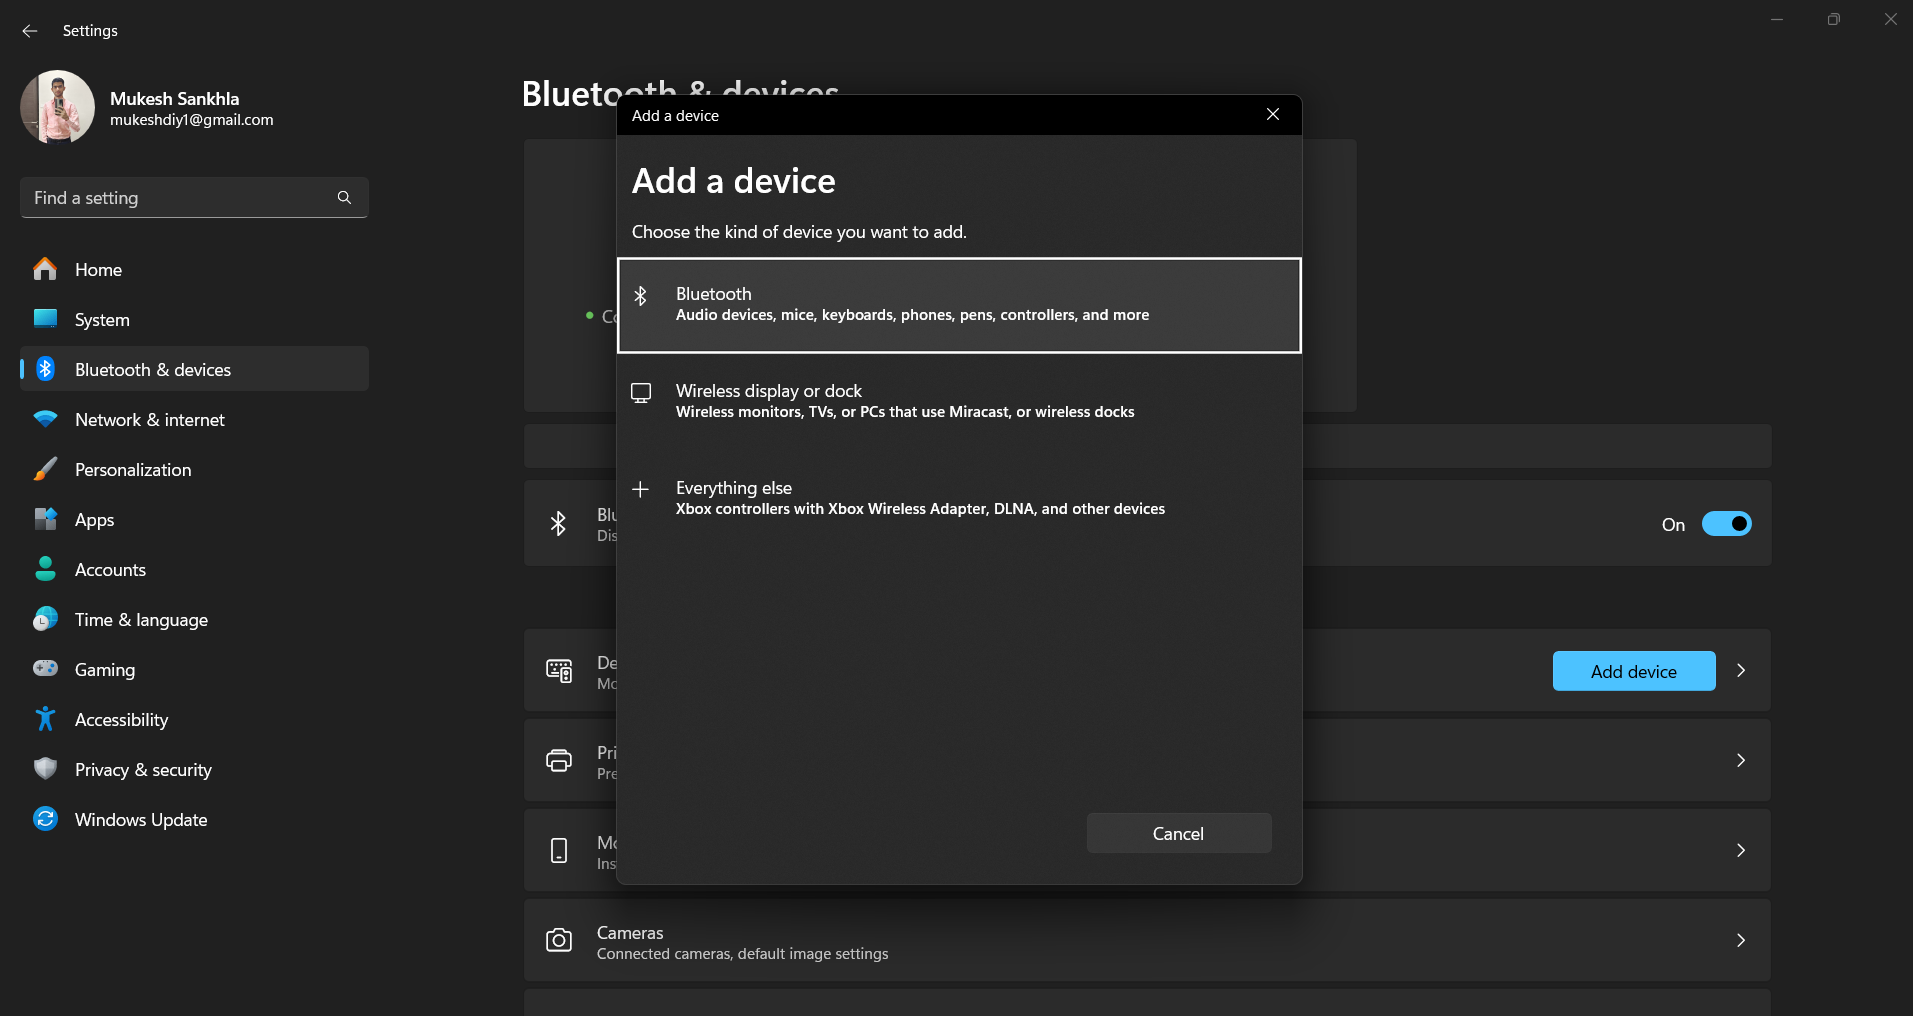Open Mukesh Sankhla profile picture
Viewport: 1913px width, 1016px height.
pos(57,107)
